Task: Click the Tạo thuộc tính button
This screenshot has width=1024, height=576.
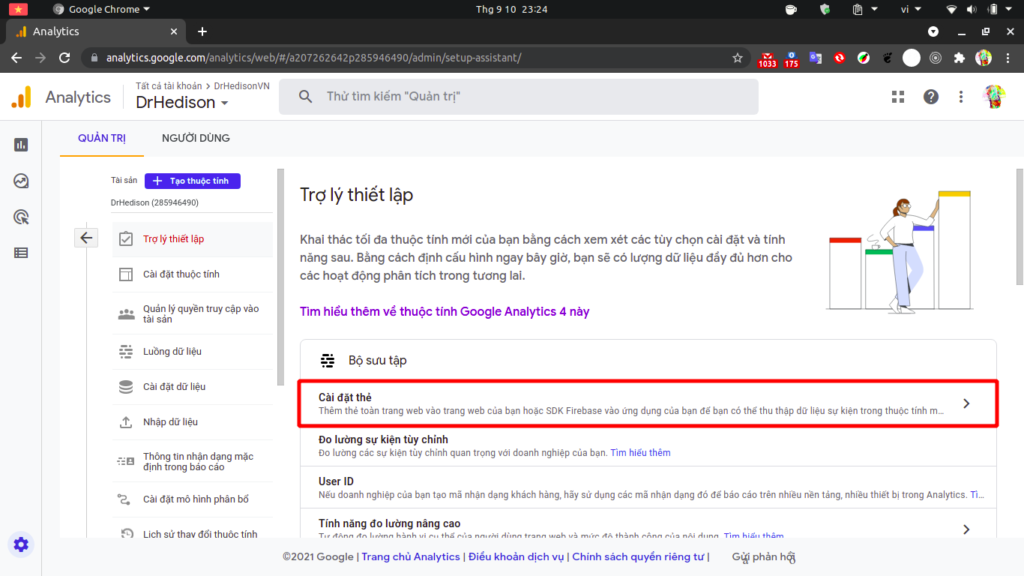Action: [x=193, y=181]
